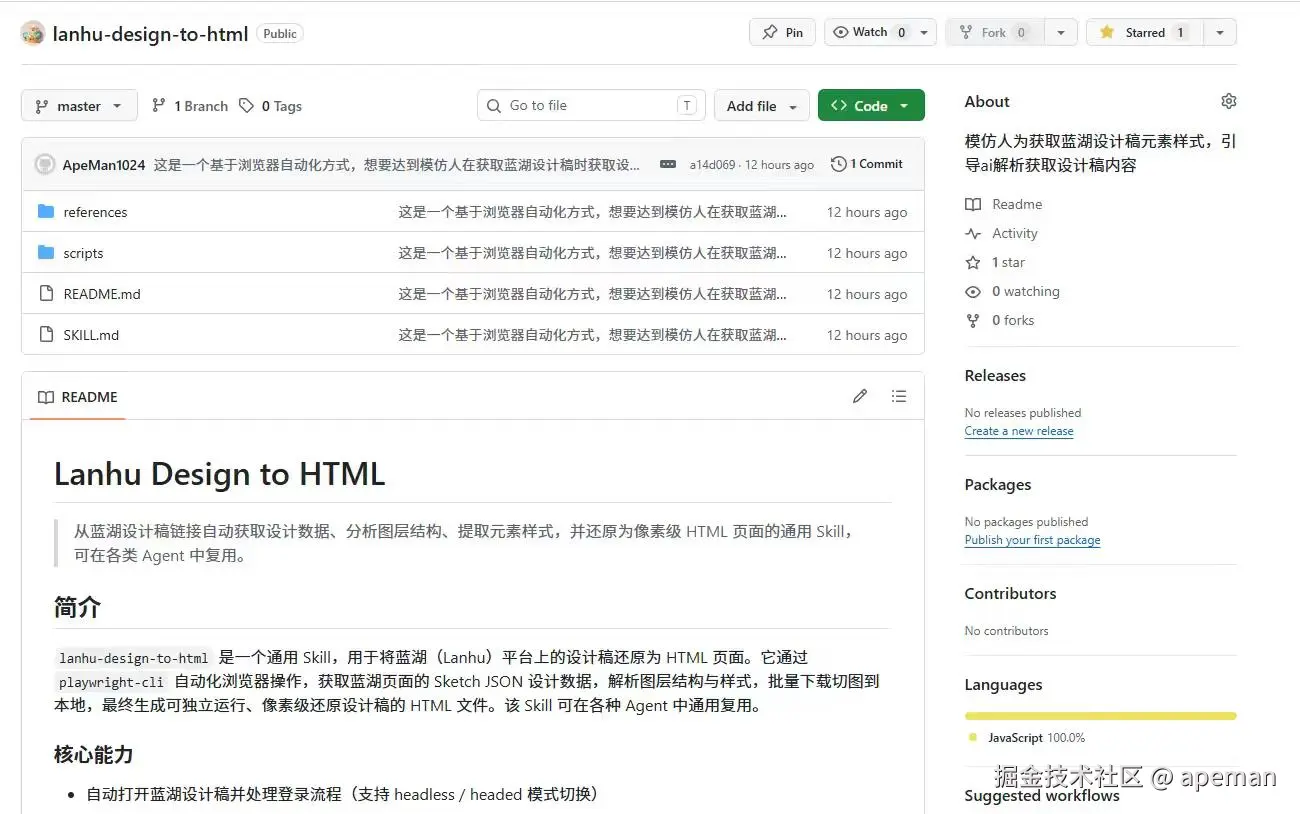Image resolution: width=1300 pixels, height=814 pixels.
Task: Open the README.md file
Action: [x=102, y=294]
